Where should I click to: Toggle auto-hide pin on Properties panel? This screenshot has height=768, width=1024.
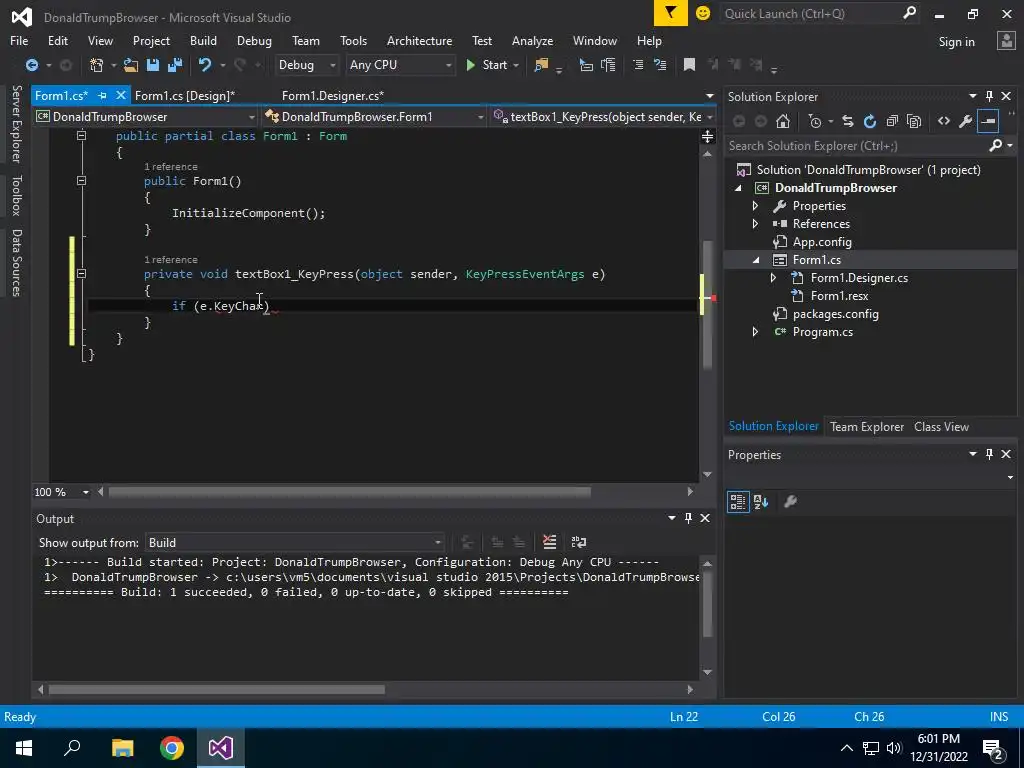point(989,454)
